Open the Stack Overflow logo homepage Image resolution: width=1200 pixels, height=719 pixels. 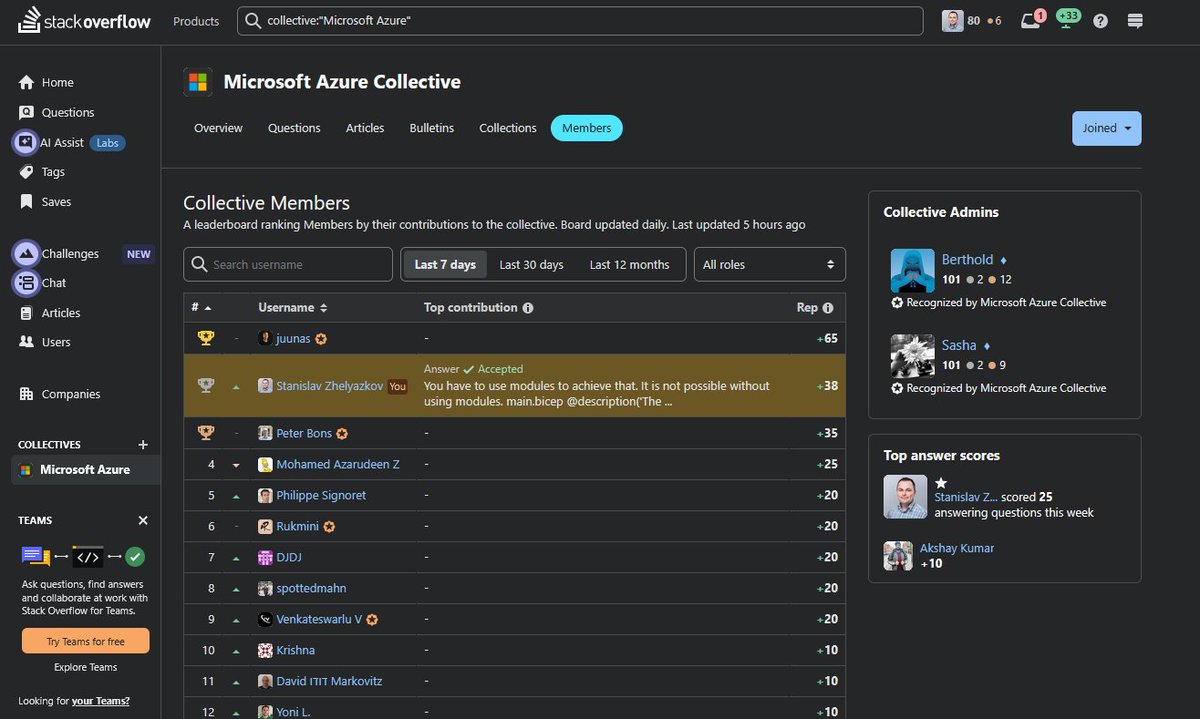point(85,20)
